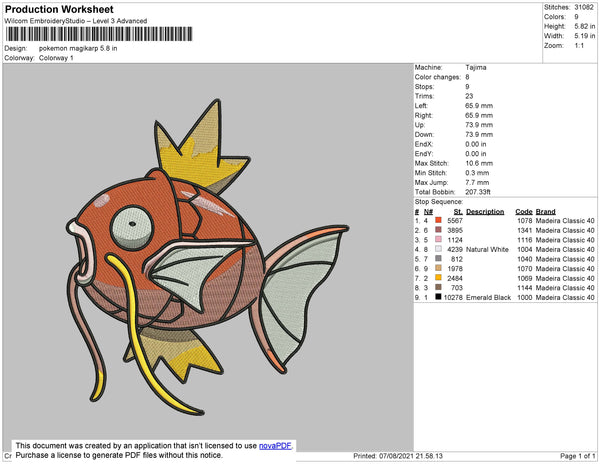Screen dimensions: 600x464
Task: Click Total Bobbin value '207.33ft'
Action: tap(478, 192)
